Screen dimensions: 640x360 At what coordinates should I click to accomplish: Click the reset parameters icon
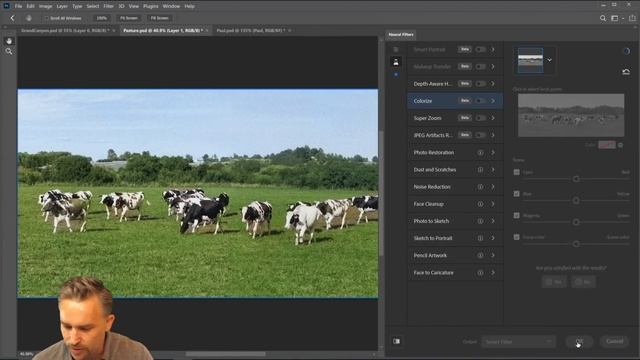[626, 72]
